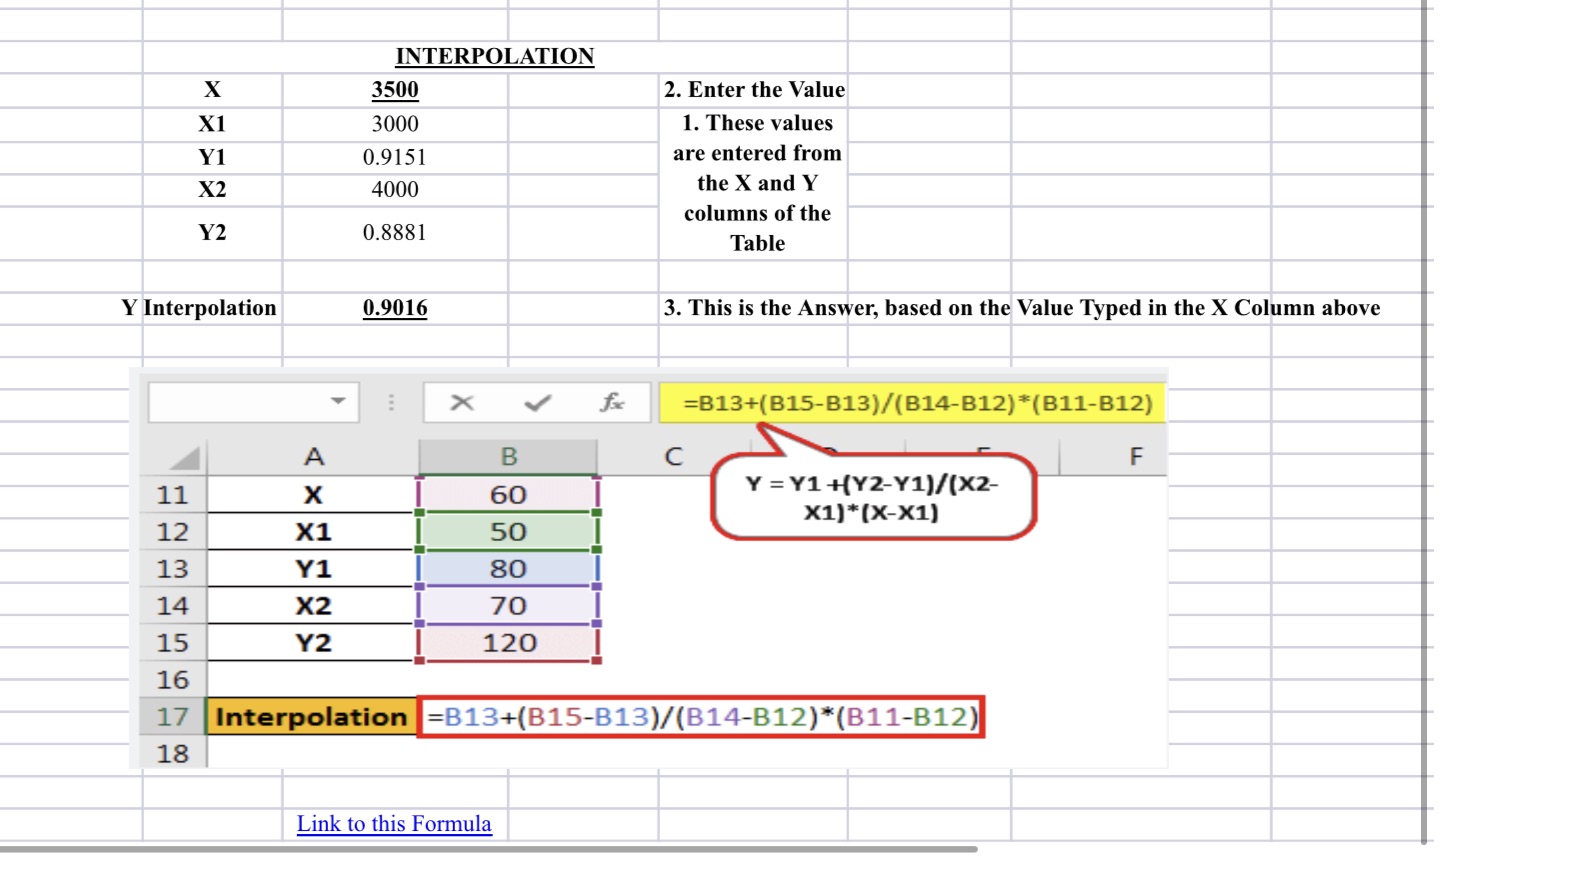Click the formula in cell B17
This screenshot has width=1571, height=872.
click(x=701, y=717)
